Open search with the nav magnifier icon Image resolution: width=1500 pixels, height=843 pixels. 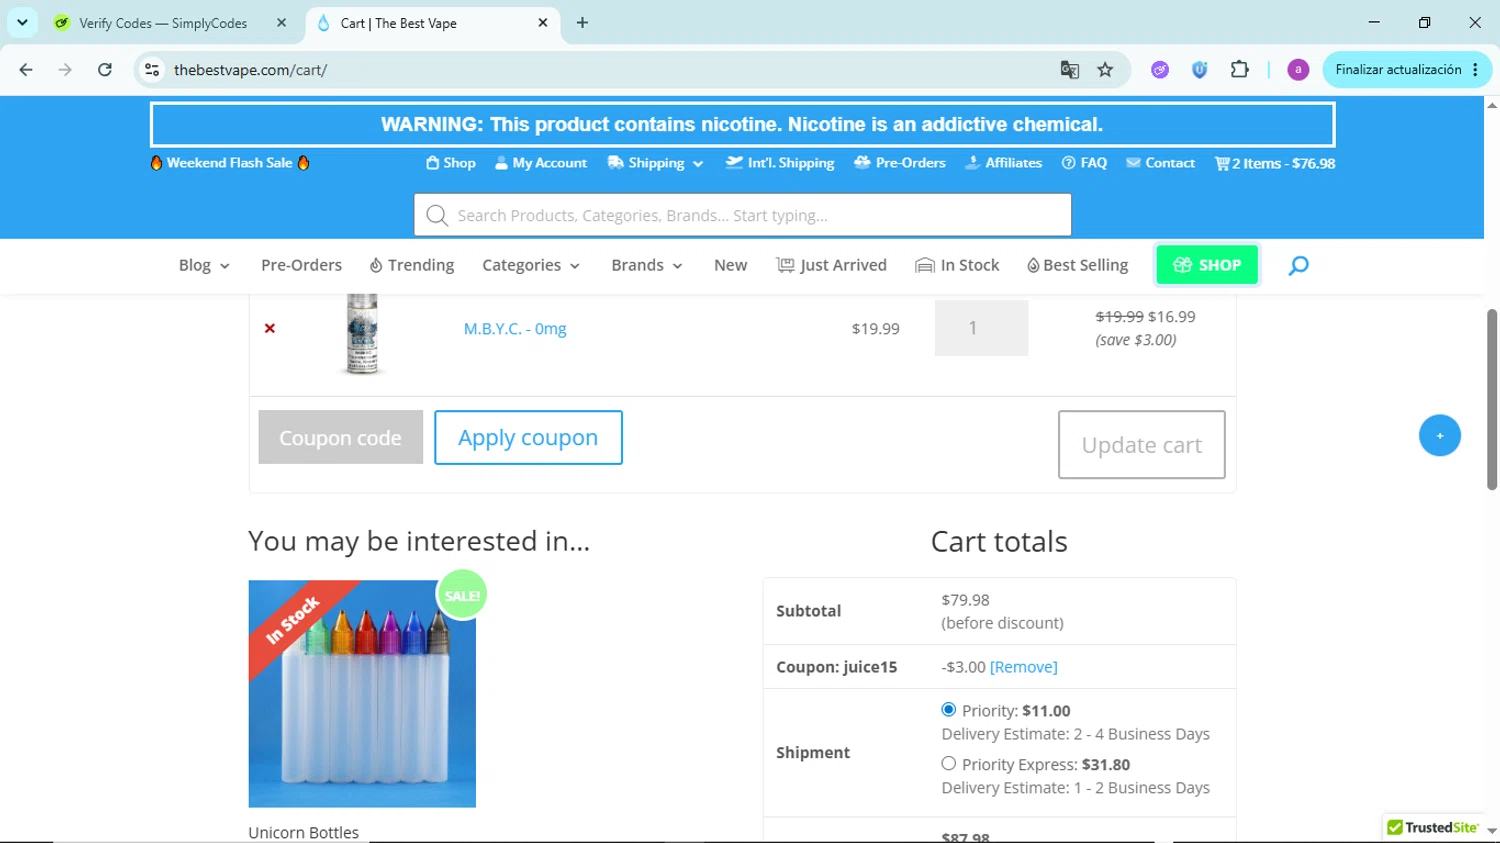(1298, 265)
